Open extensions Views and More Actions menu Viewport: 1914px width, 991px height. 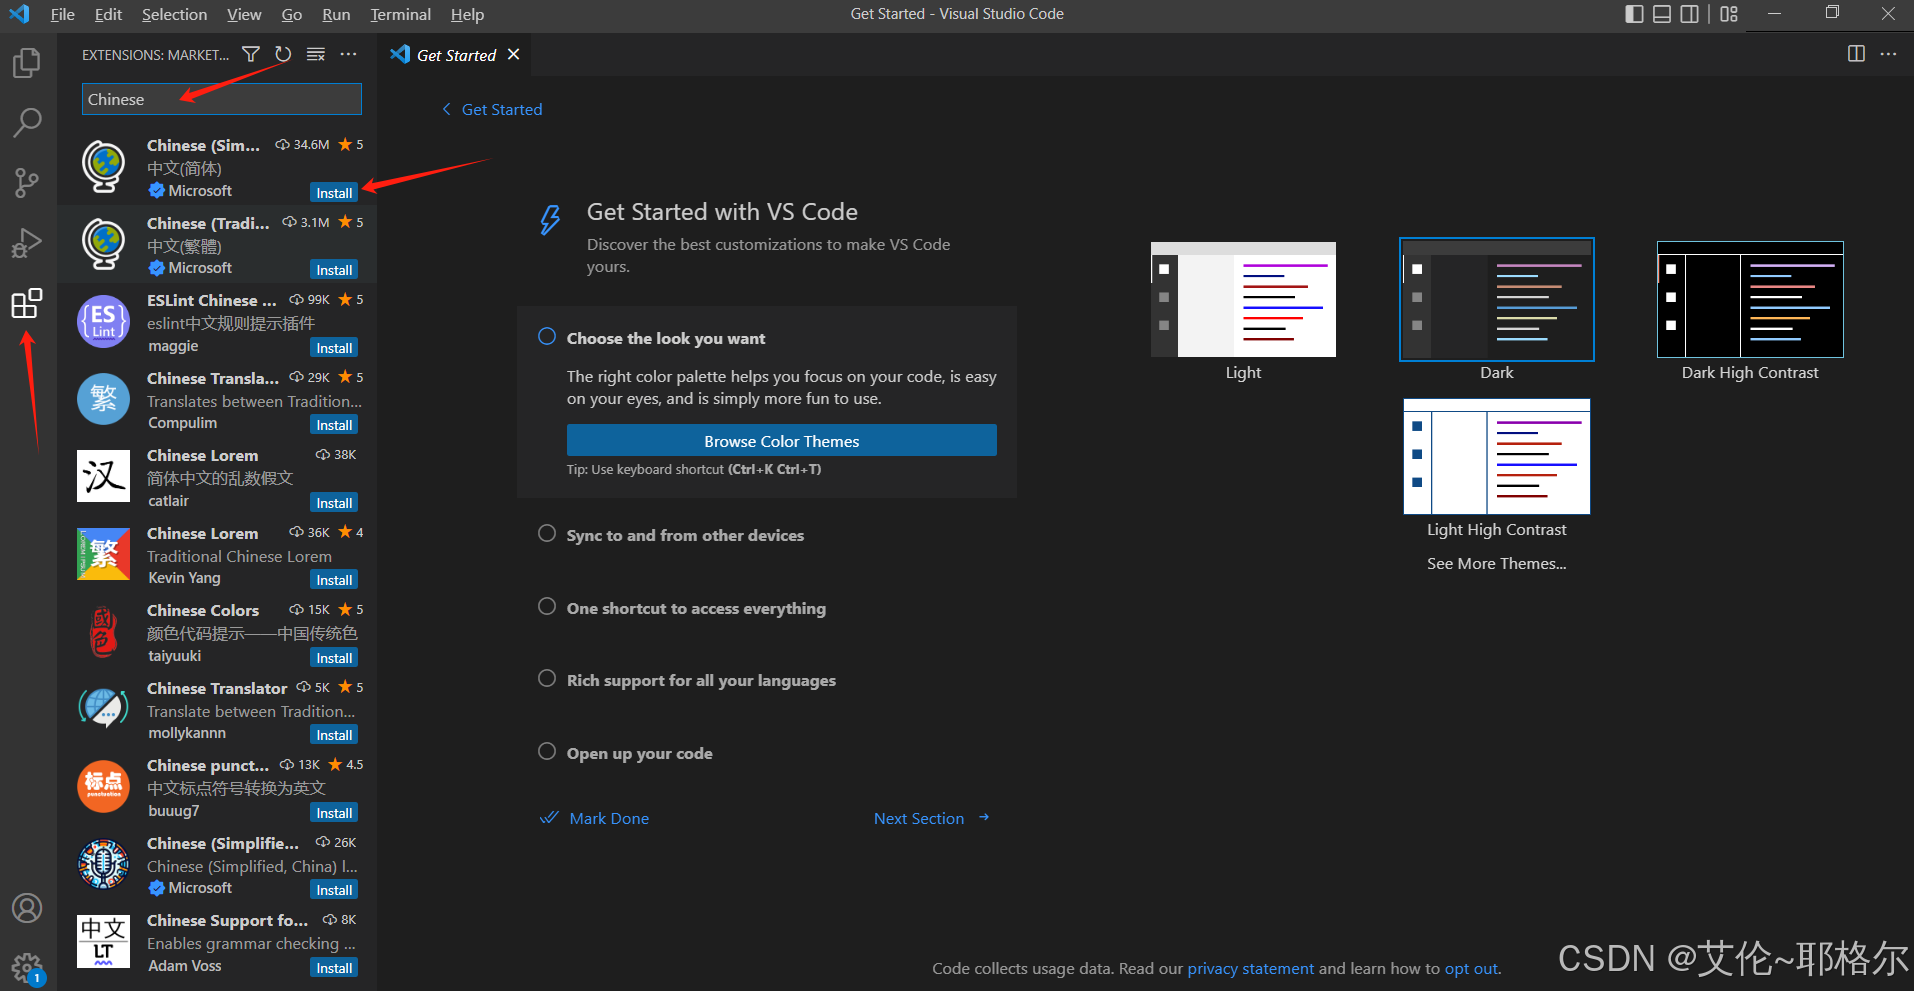pos(348,54)
